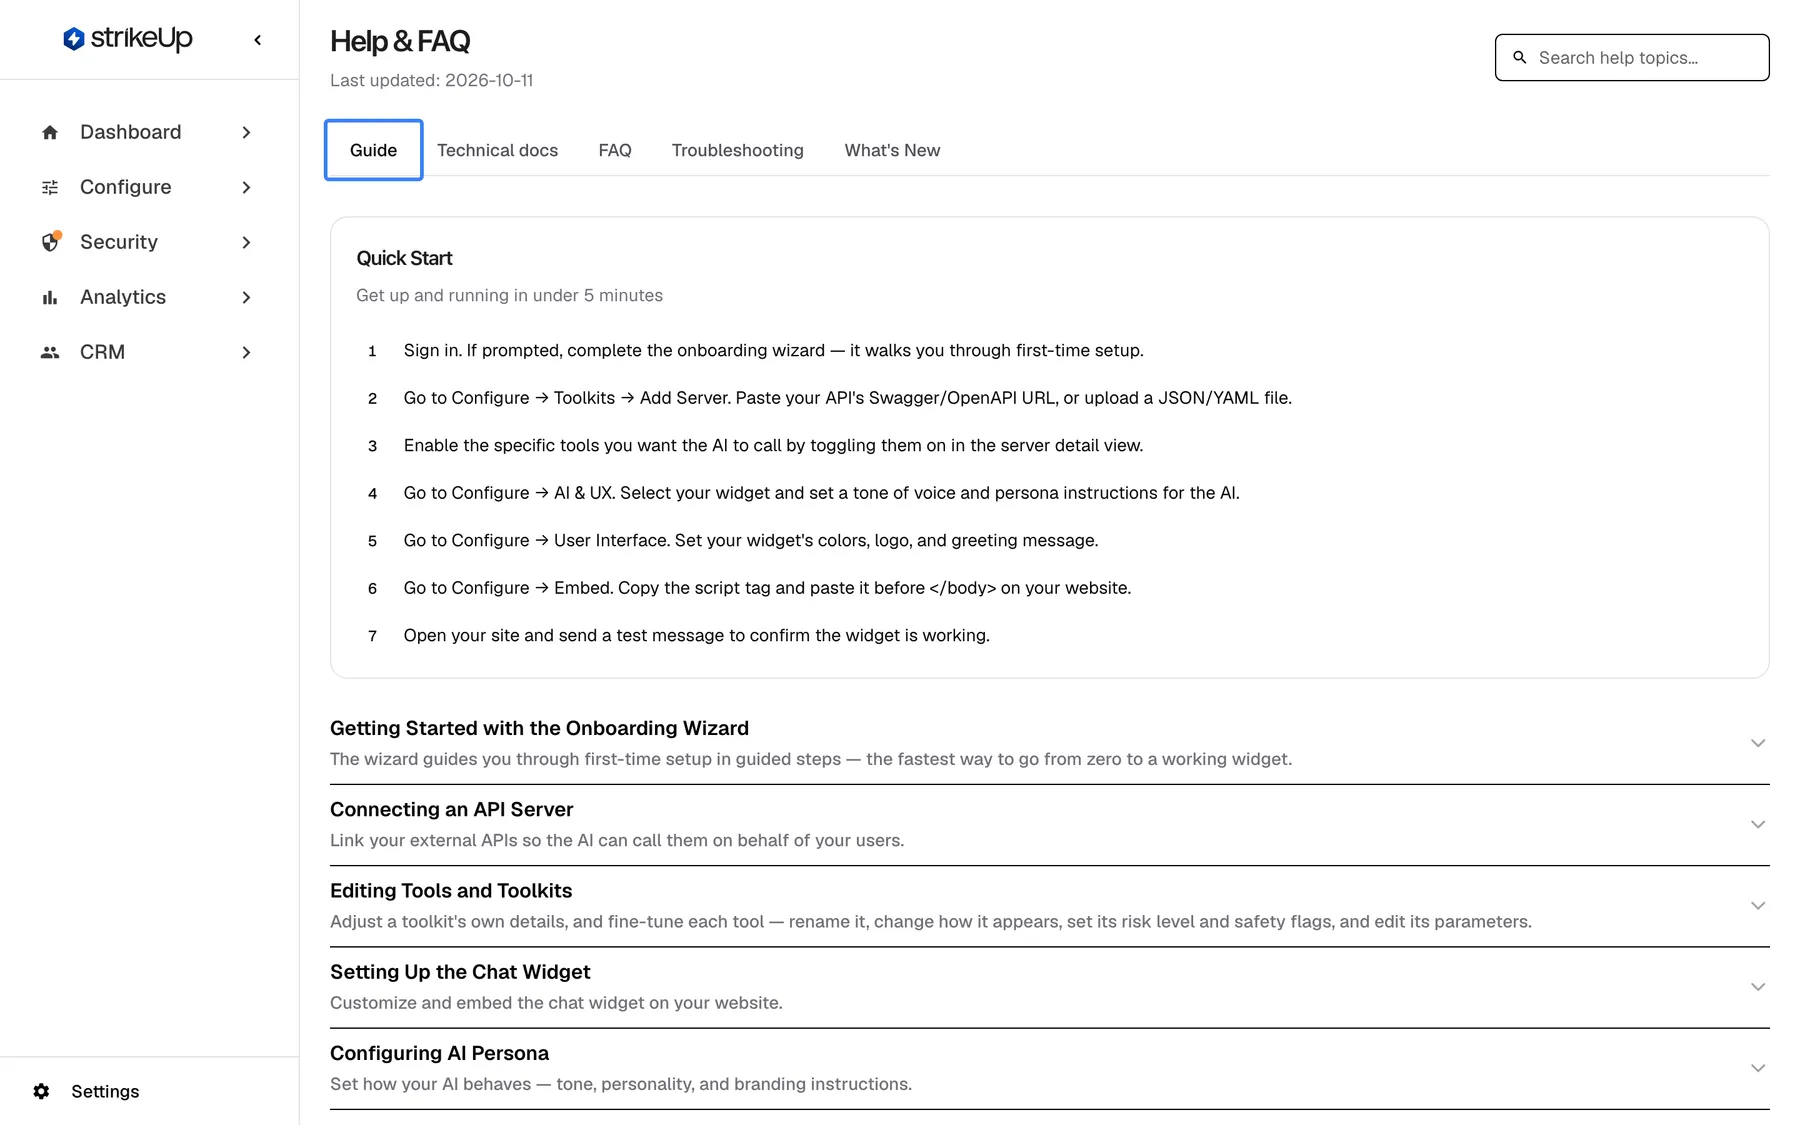Click the strikeUp logo icon
1800x1125 pixels.
point(73,39)
